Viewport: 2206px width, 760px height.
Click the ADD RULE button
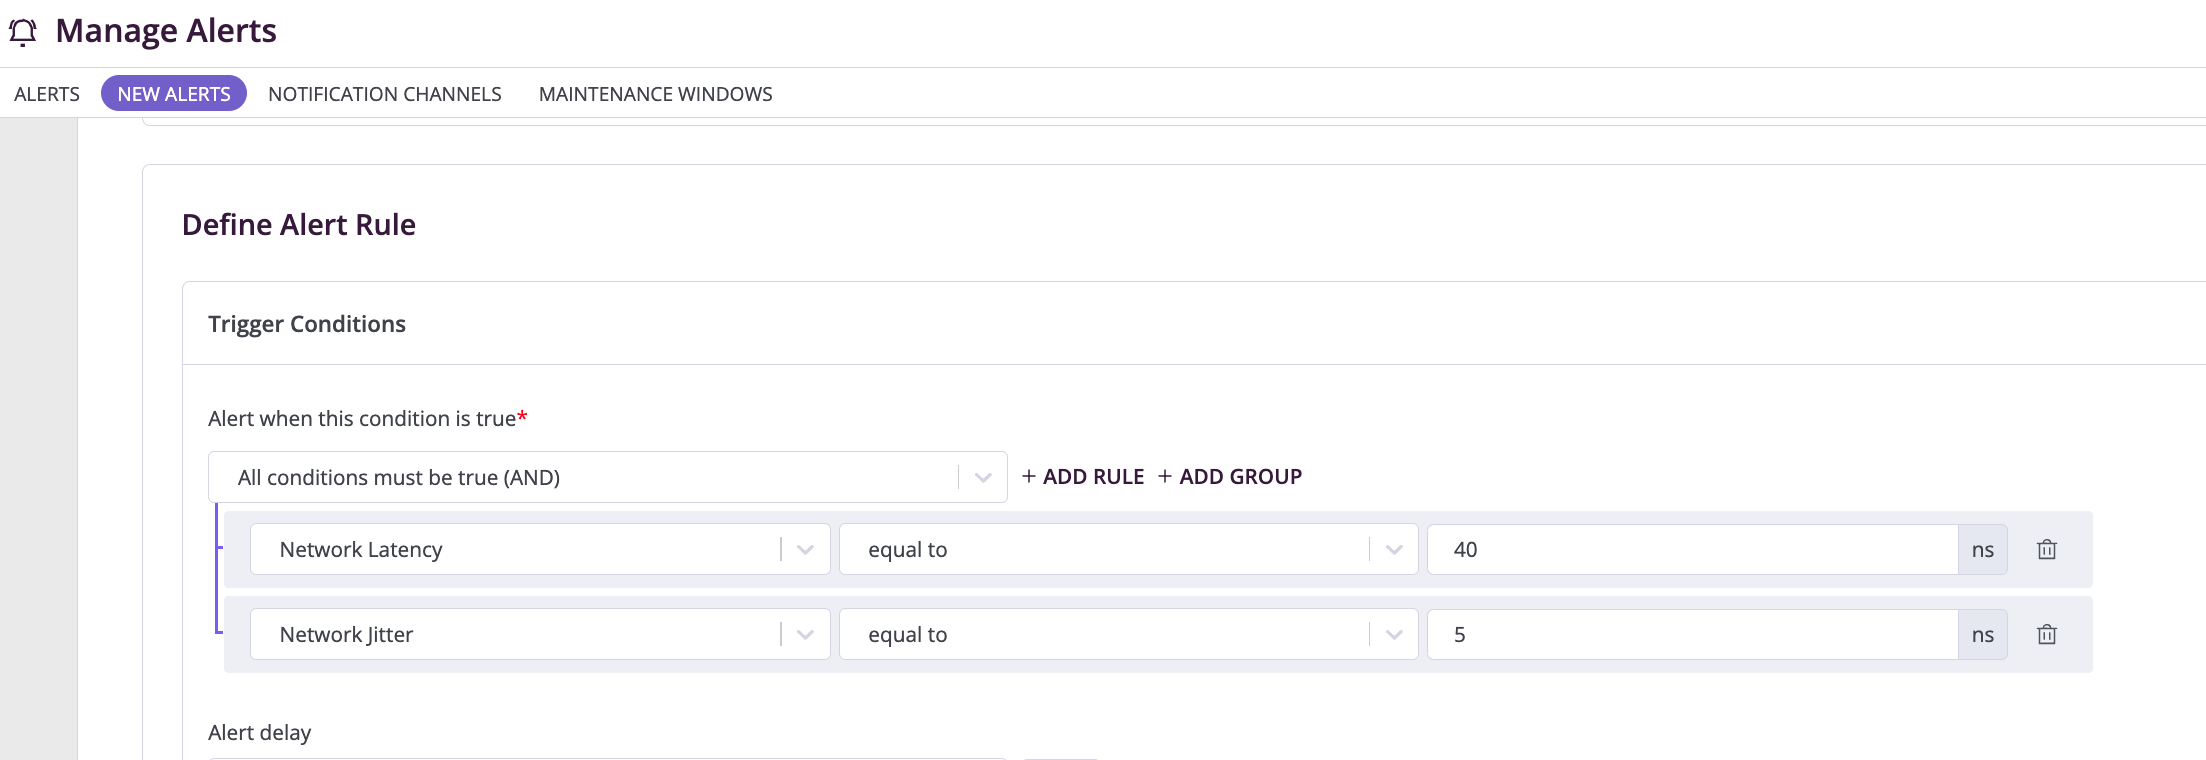coord(1083,477)
